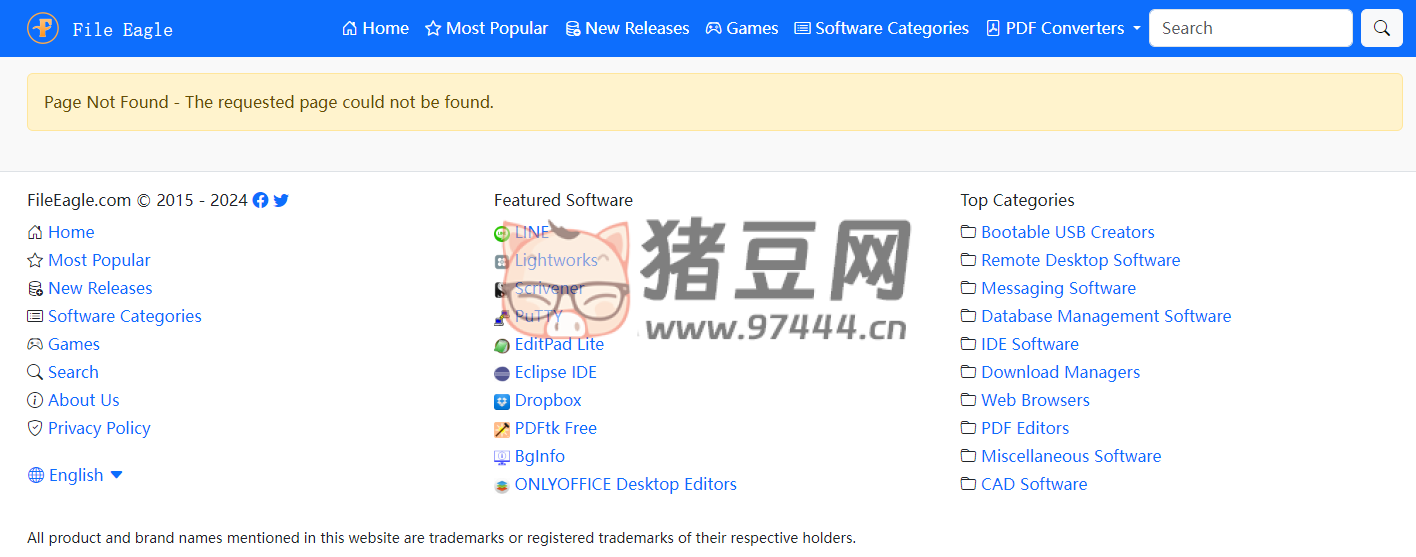Click folder icon beside Web Browsers

[x=968, y=400]
